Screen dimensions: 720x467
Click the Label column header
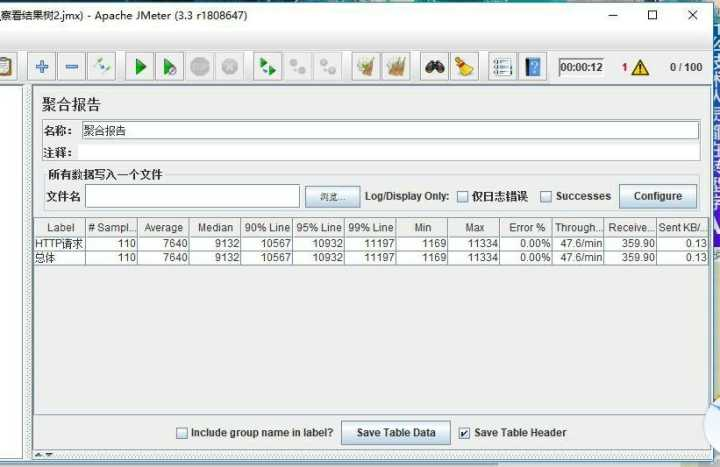[x=60, y=227]
